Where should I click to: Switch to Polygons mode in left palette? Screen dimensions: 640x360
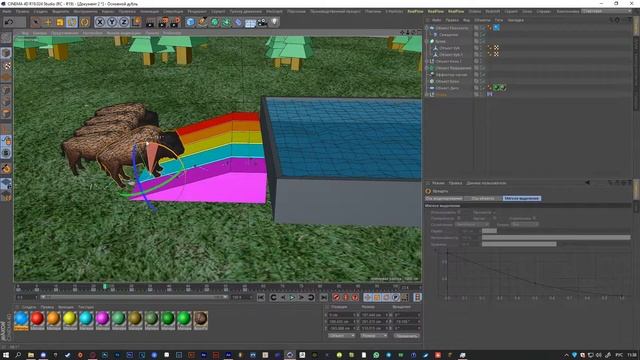tap(6, 113)
